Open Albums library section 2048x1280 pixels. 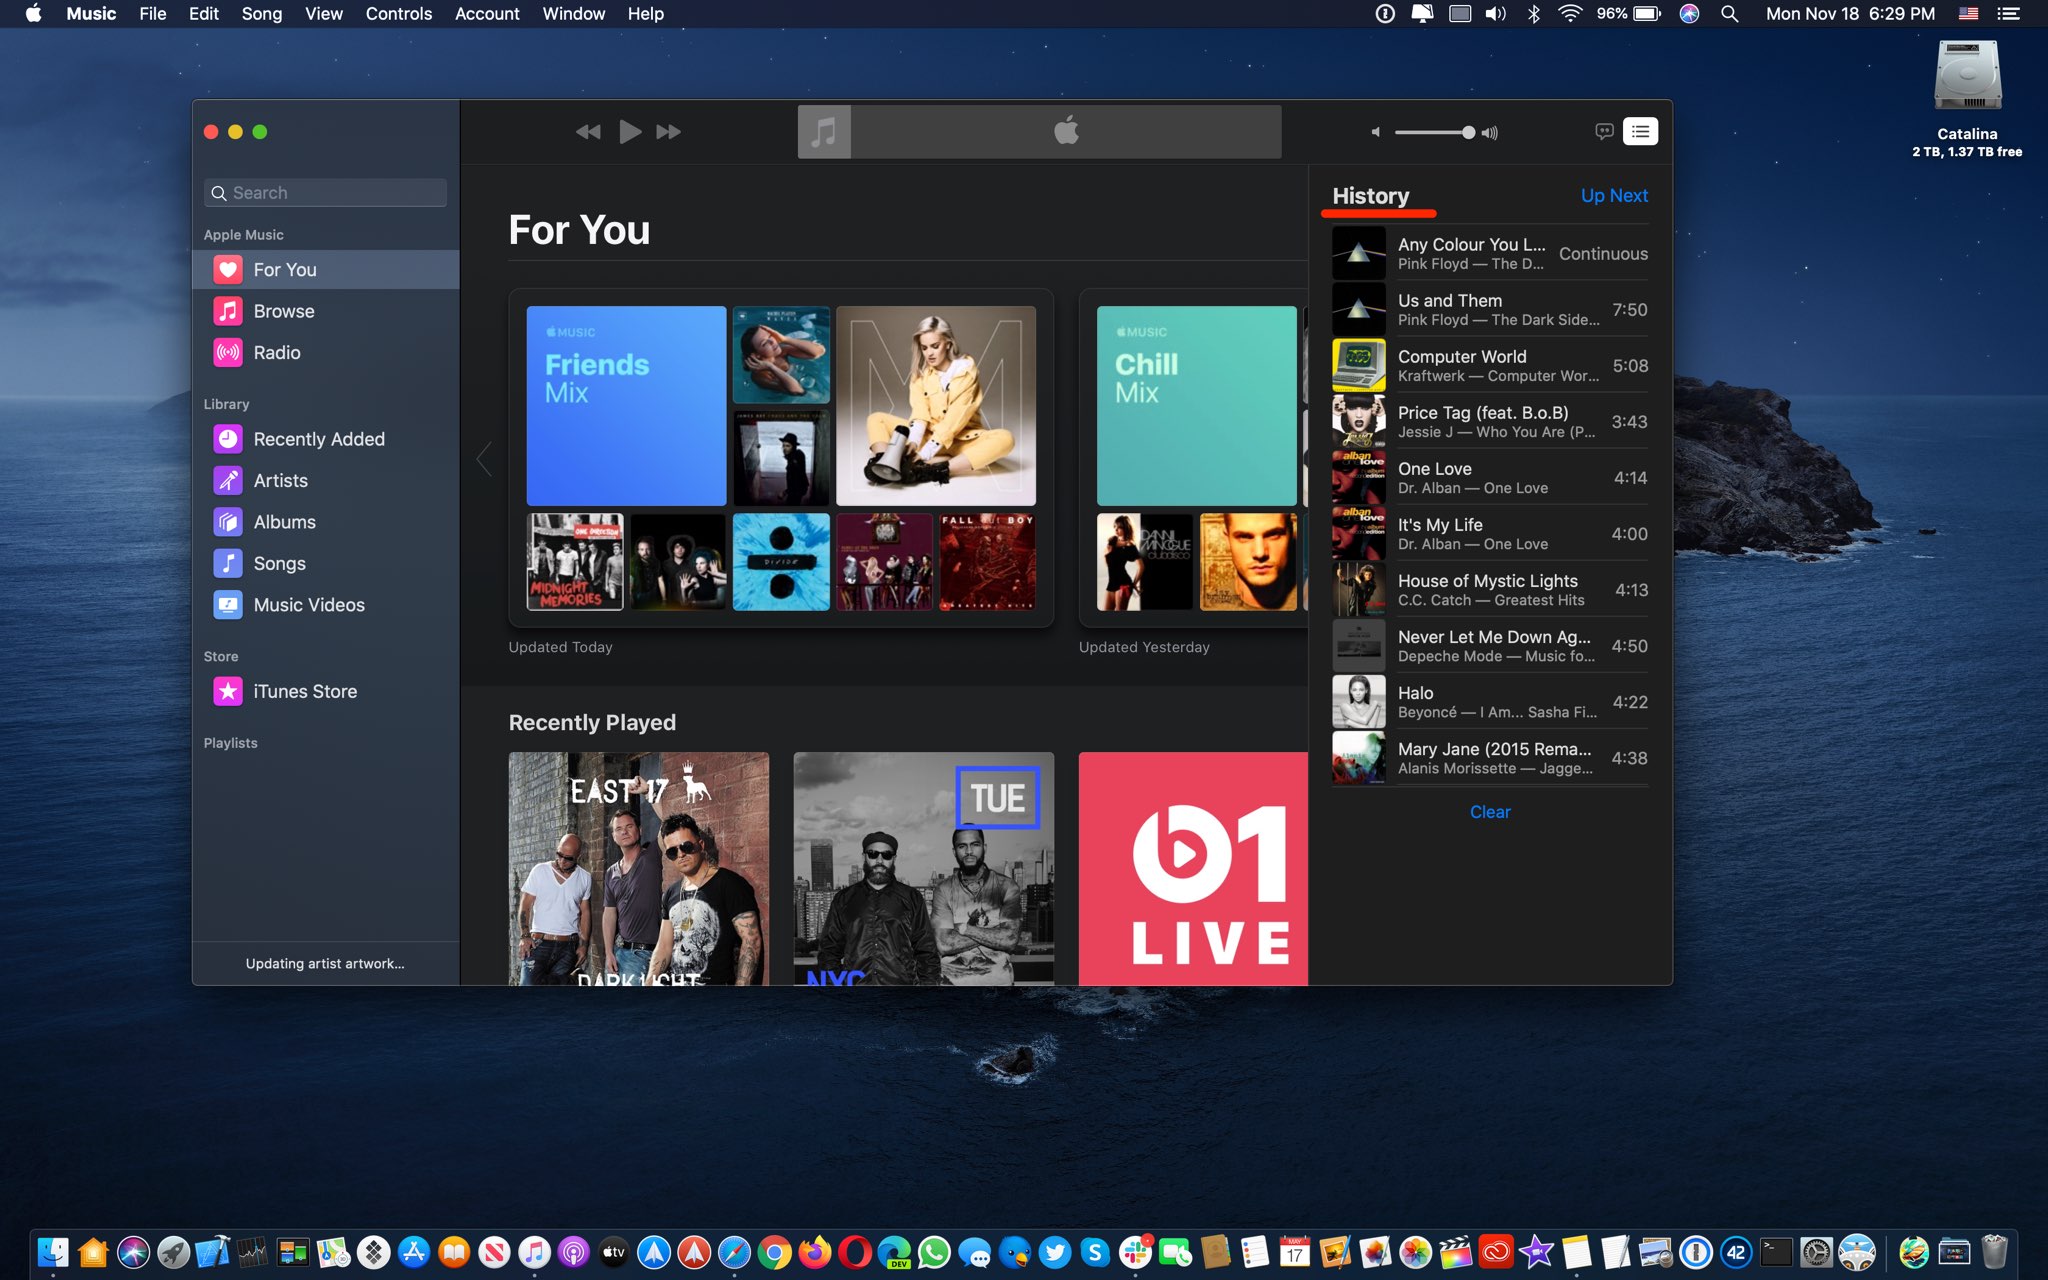coord(326,522)
